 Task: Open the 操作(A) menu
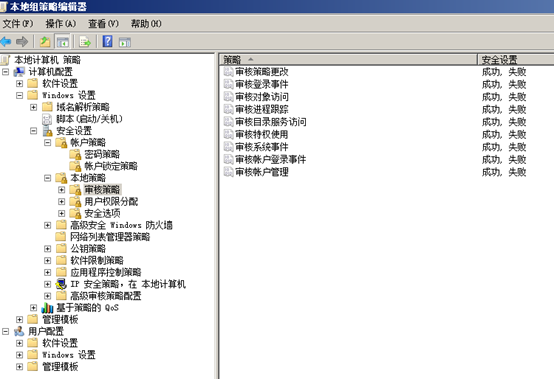[60, 24]
